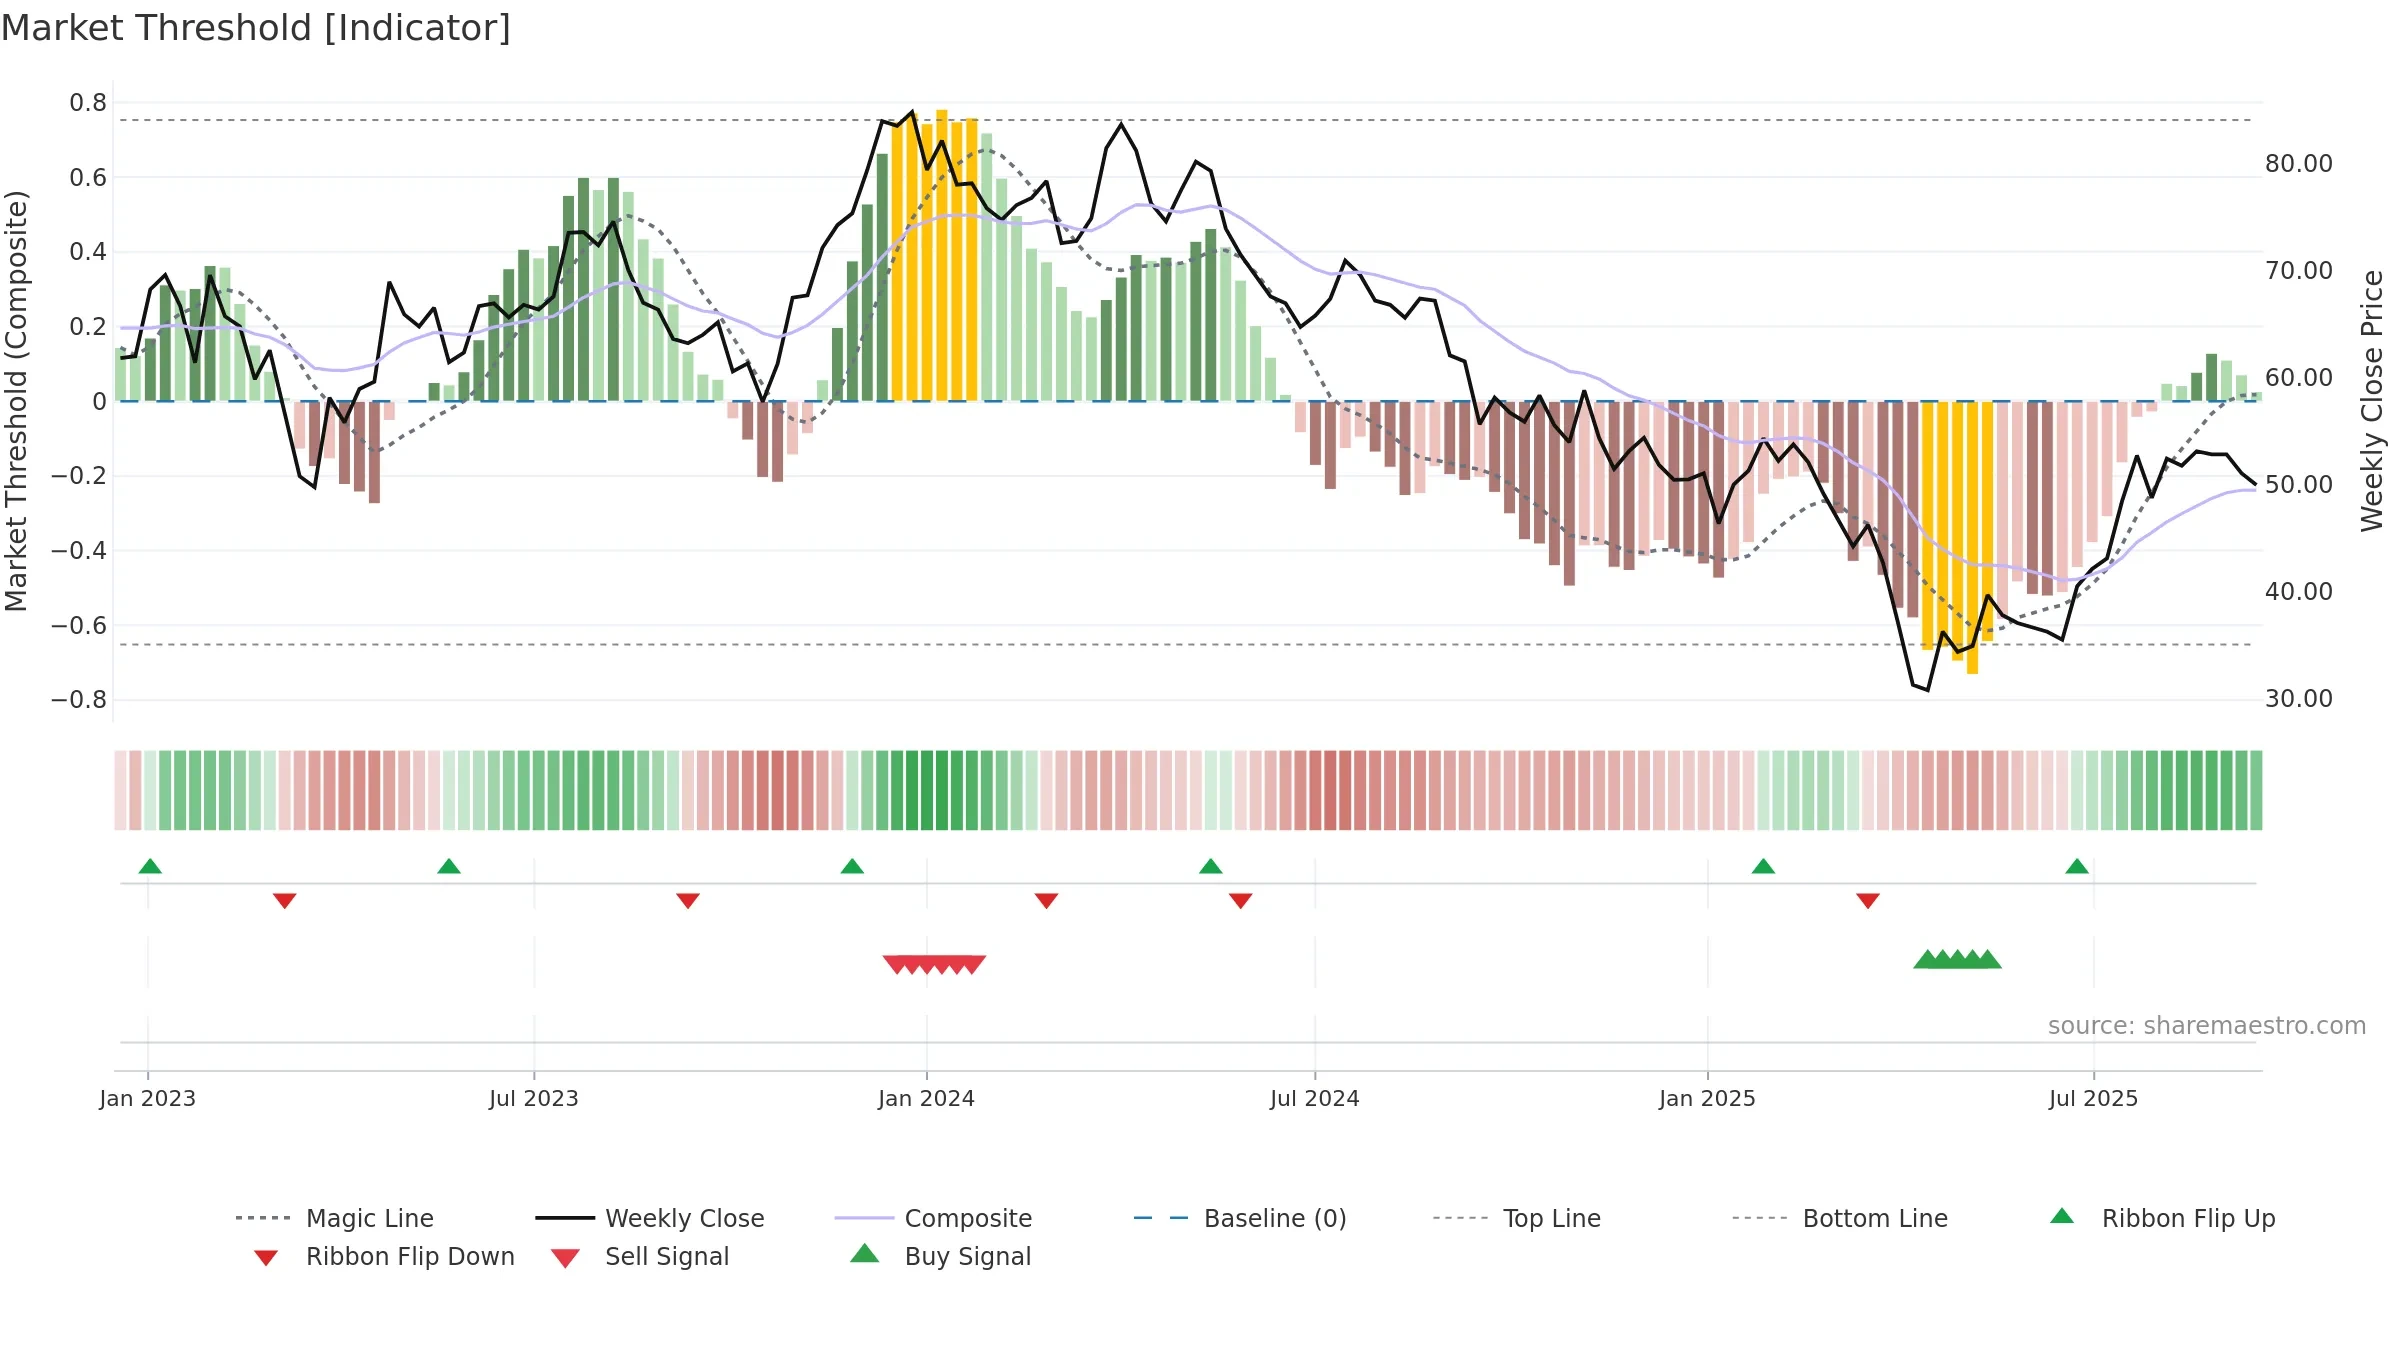The height and width of the screenshot is (1350, 2400).
Task: Click the Ribbon Flip Up marker just before Jan 2024
Action: pos(852,866)
